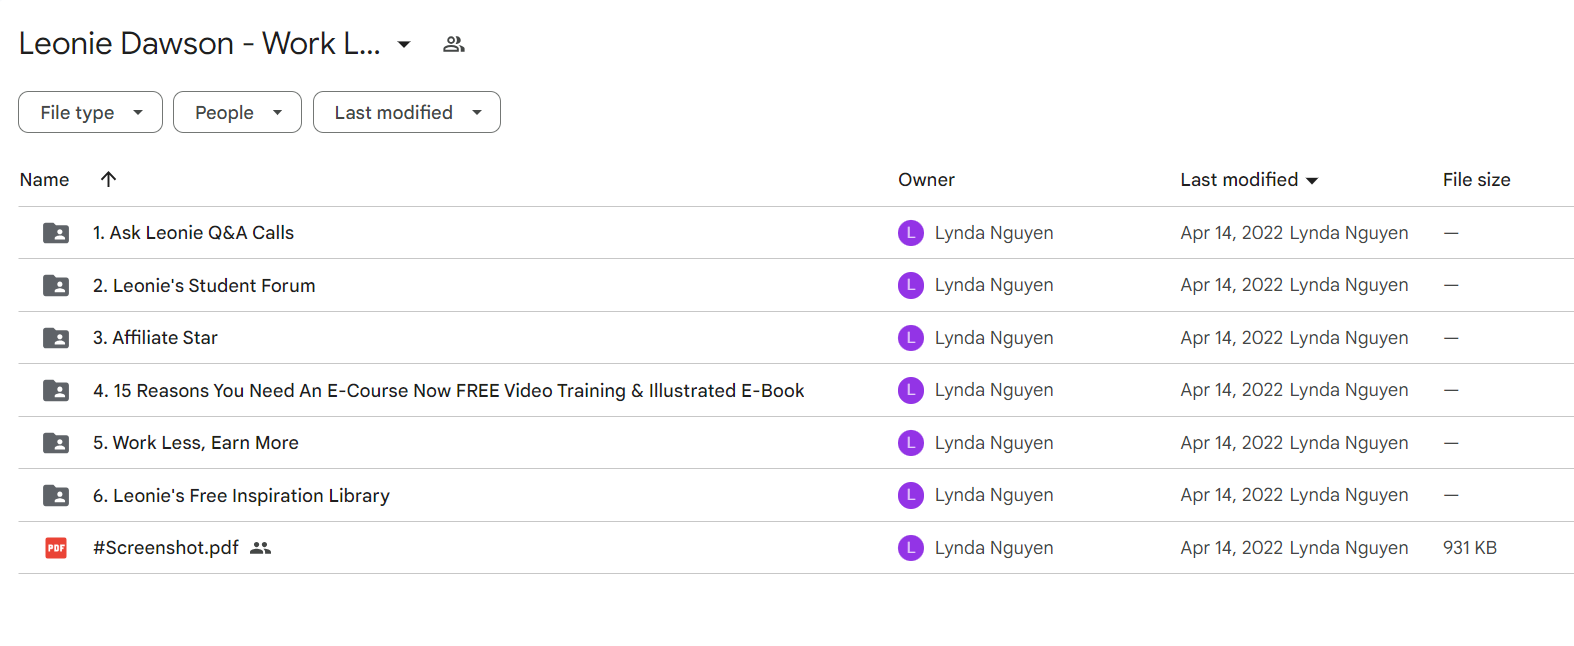Viewport: 1574px width, 646px height.
Task: Select the #Screenshot.pdf file name
Action: [166, 548]
